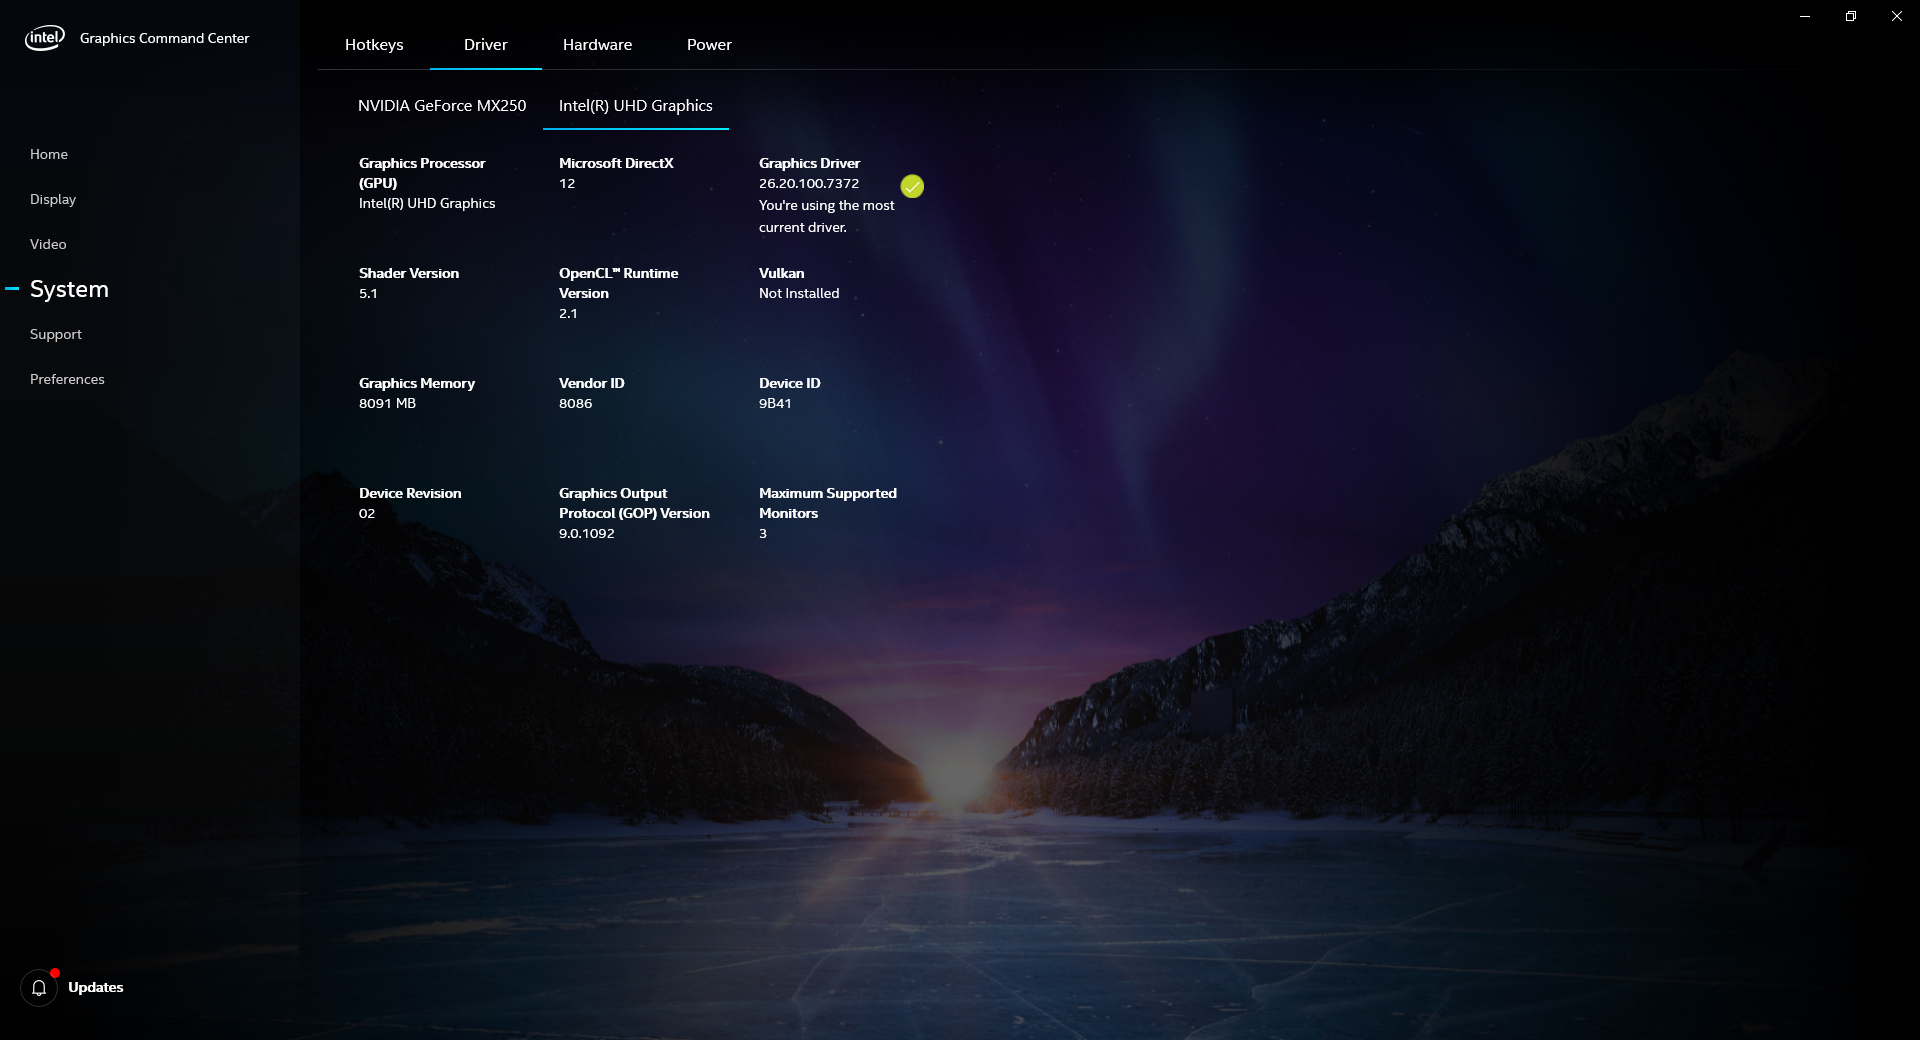Open Display in the sidebar

click(x=53, y=199)
